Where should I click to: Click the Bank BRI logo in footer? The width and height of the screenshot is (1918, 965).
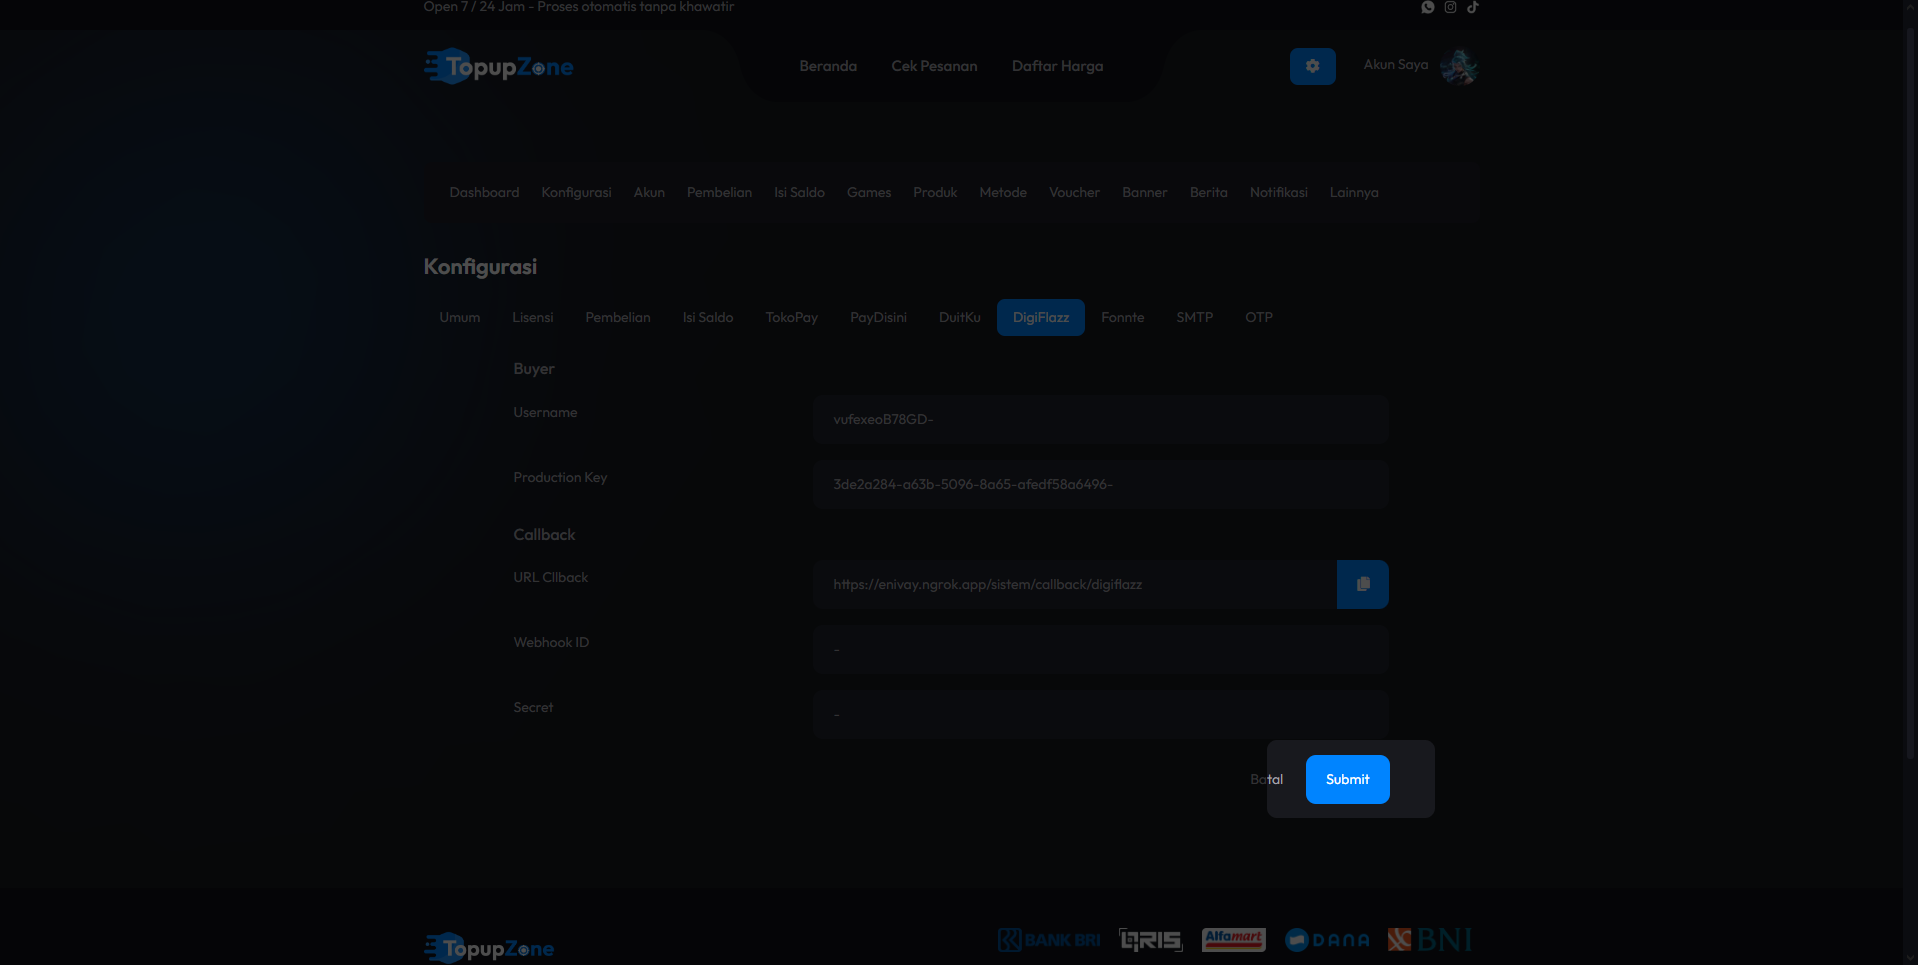pos(1049,940)
